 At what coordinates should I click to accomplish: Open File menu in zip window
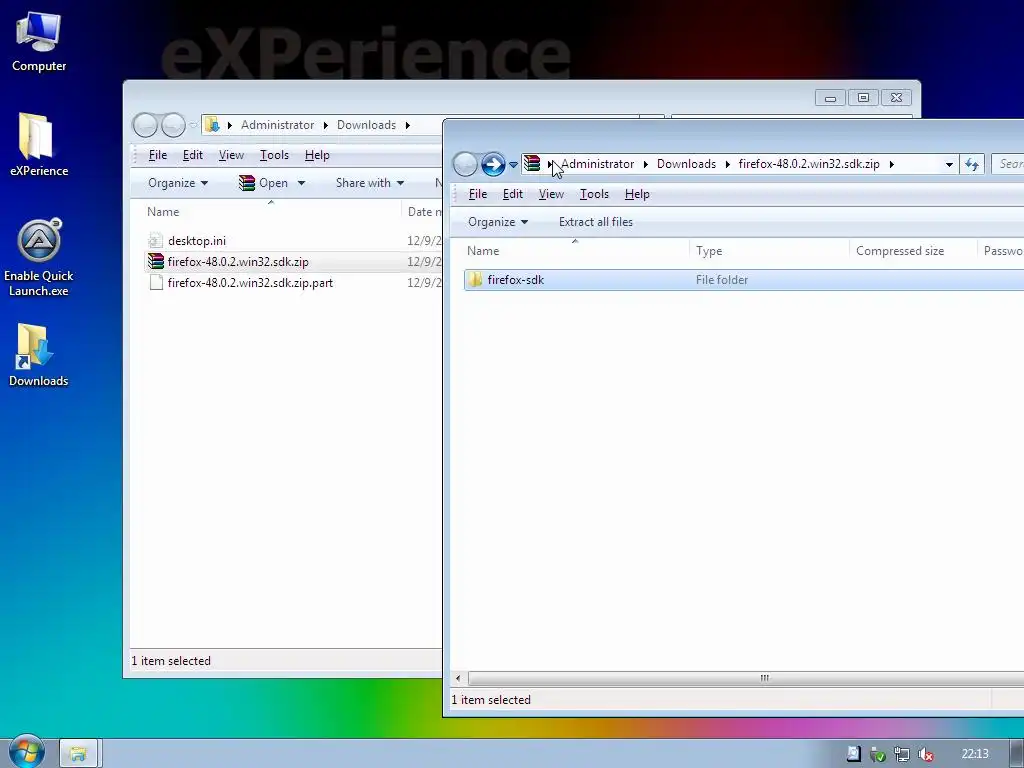pyautogui.click(x=477, y=194)
